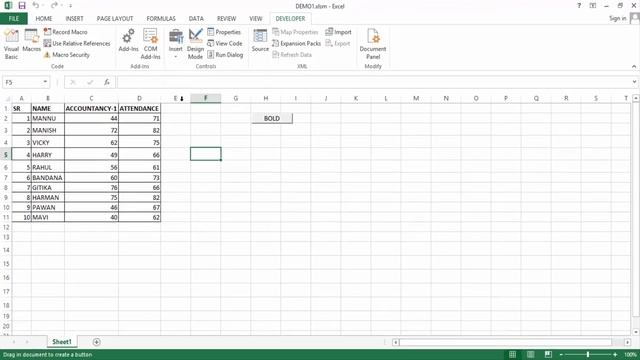Click the zoom out minus button
Viewport: 640px width, 360px height.
click(562, 355)
